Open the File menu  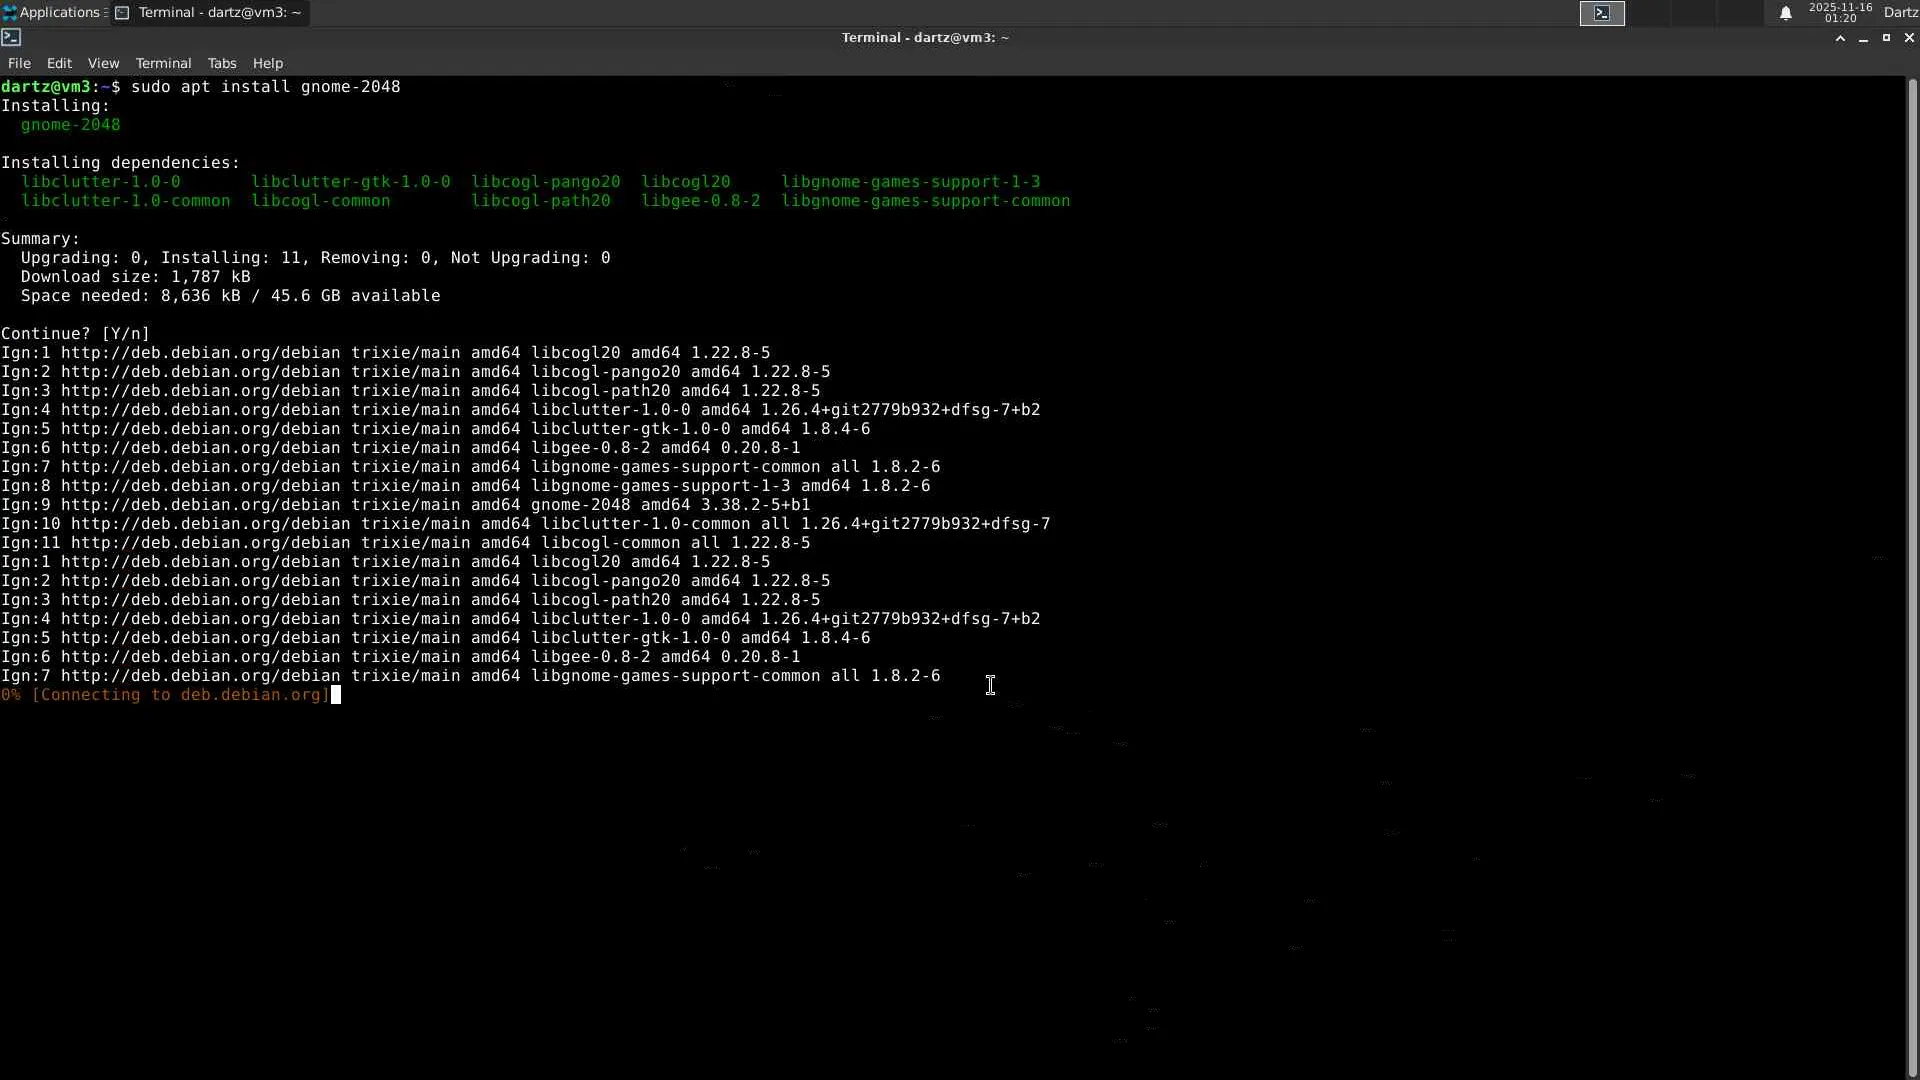pyautogui.click(x=19, y=63)
